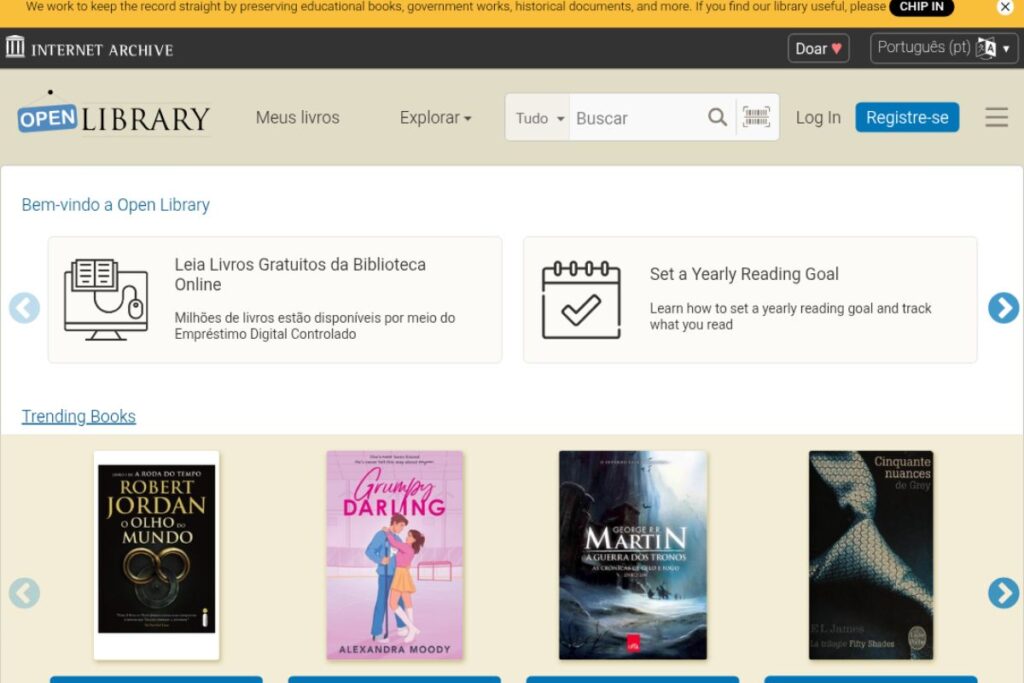Viewport: 1024px width, 683px height.
Task: Click Trending Books previous arrow
Action: (25, 593)
